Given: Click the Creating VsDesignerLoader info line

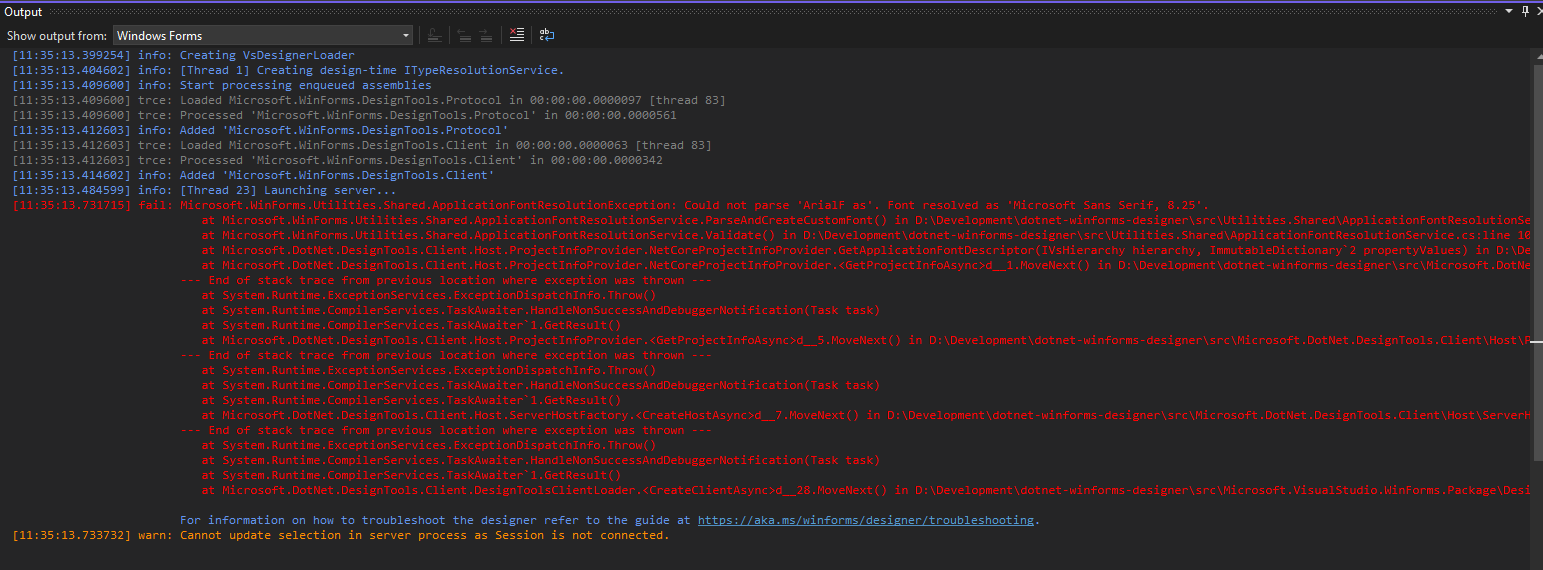Looking at the screenshot, I should pyautogui.click(x=183, y=55).
